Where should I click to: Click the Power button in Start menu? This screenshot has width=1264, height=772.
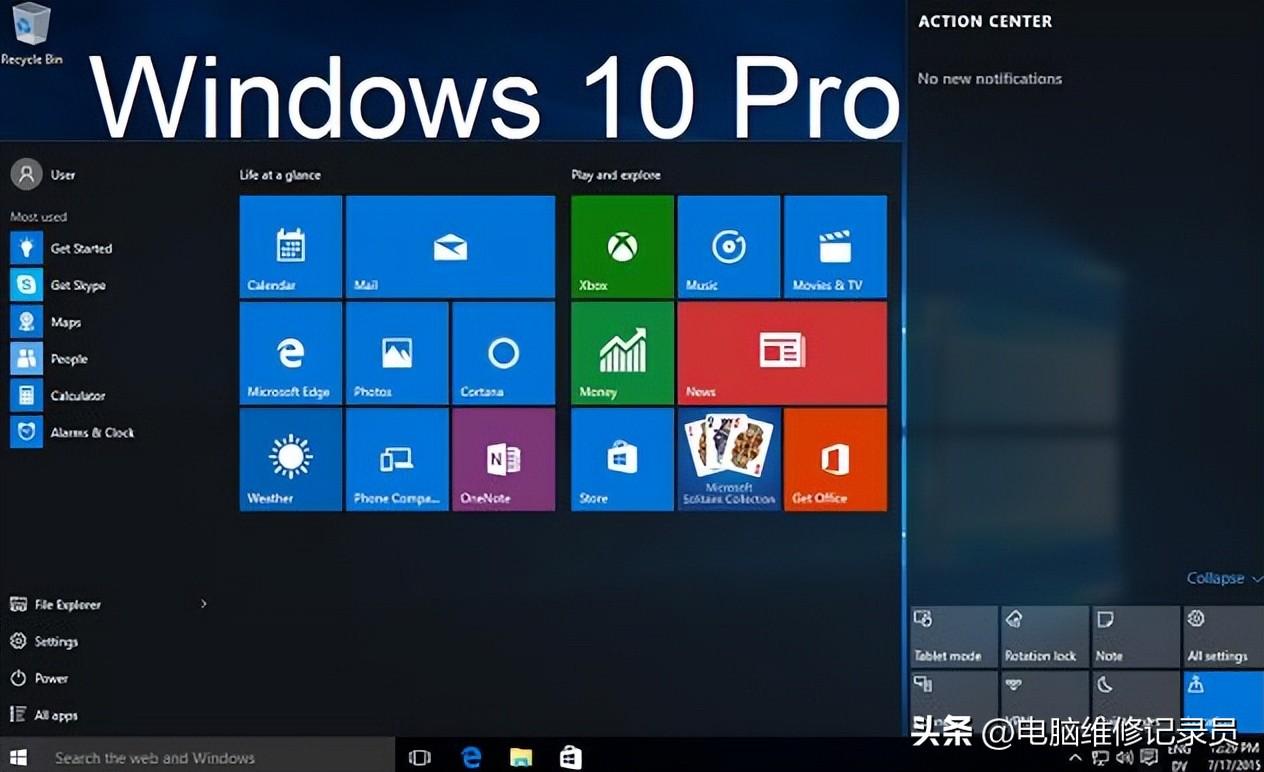40,678
